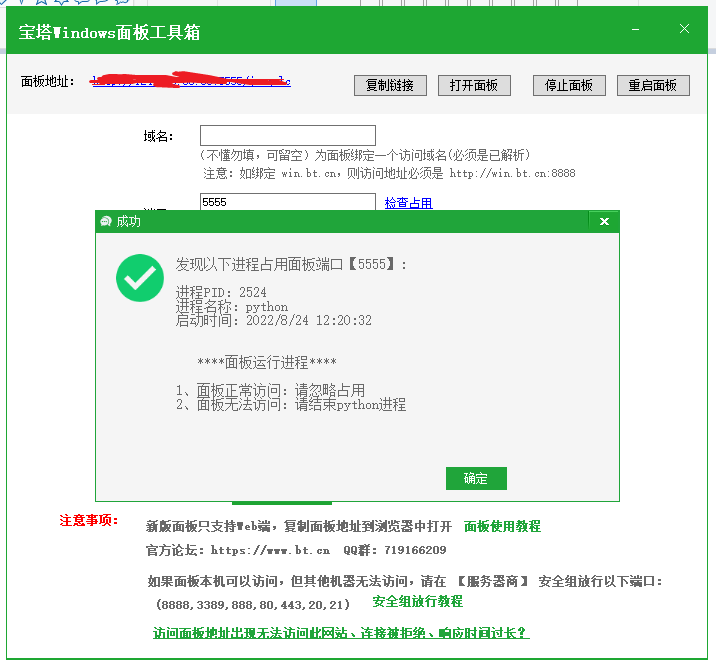Click the 进程PID: 2524 text
The width and height of the screenshot is (716, 668).
[x=221, y=292]
